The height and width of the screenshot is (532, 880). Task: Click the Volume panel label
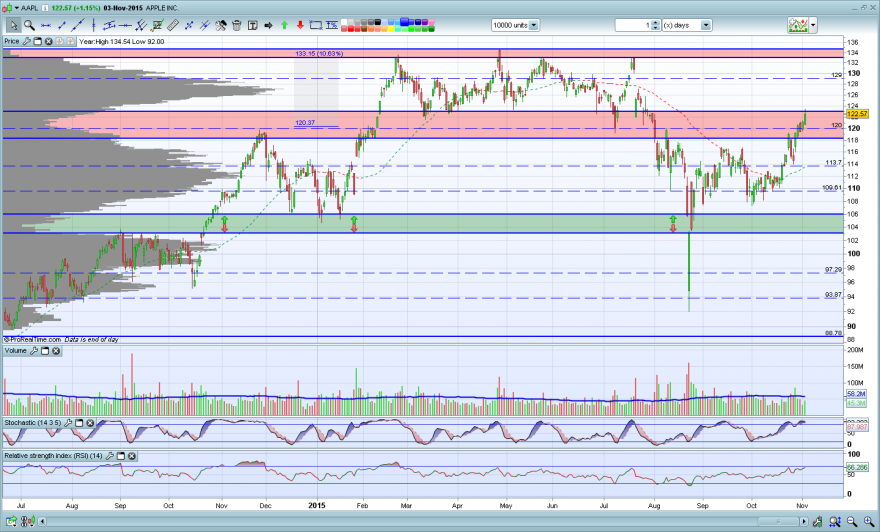15,351
